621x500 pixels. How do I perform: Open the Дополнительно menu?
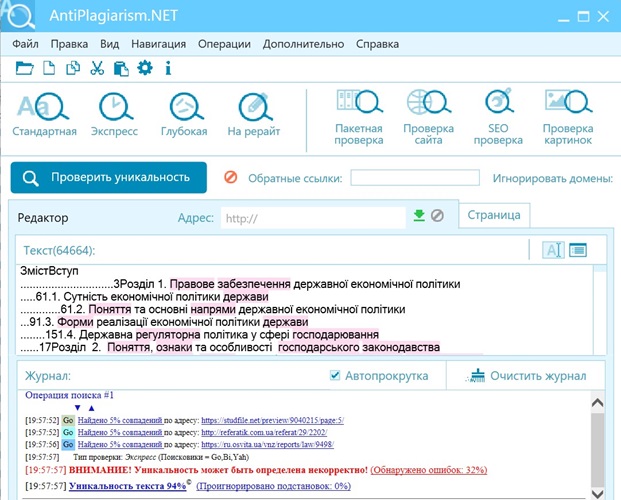coord(303,44)
